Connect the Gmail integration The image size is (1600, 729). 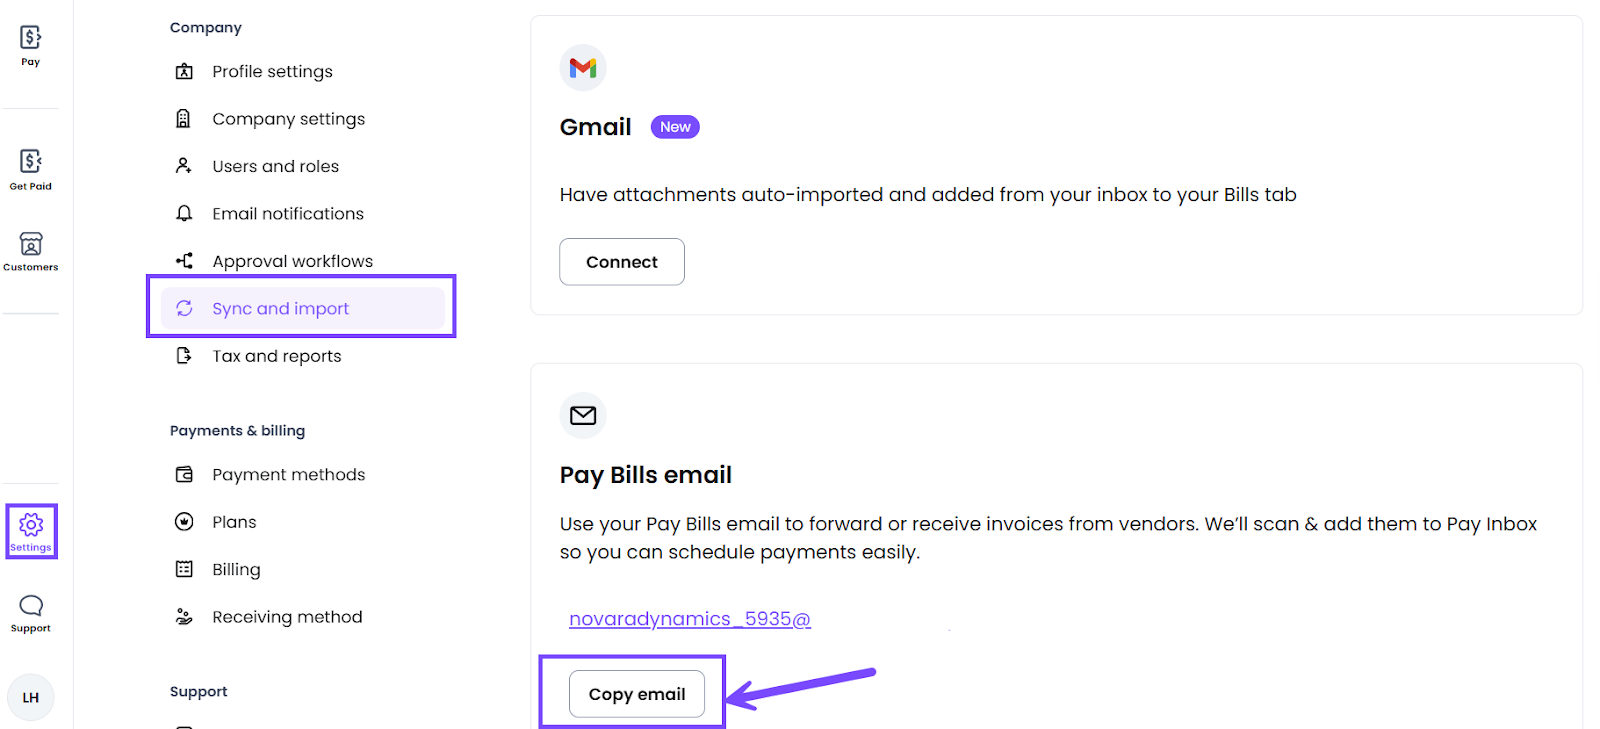pyautogui.click(x=622, y=262)
